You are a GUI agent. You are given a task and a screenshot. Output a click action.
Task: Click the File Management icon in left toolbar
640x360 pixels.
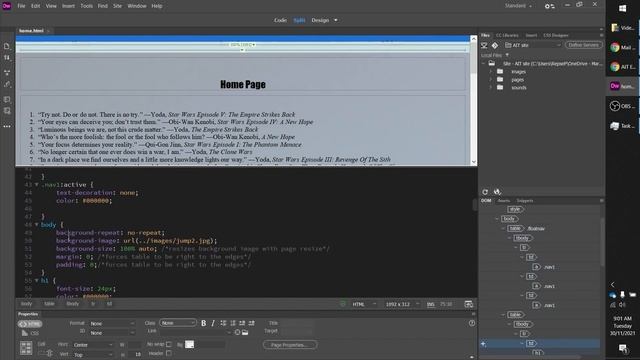(7, 58)
